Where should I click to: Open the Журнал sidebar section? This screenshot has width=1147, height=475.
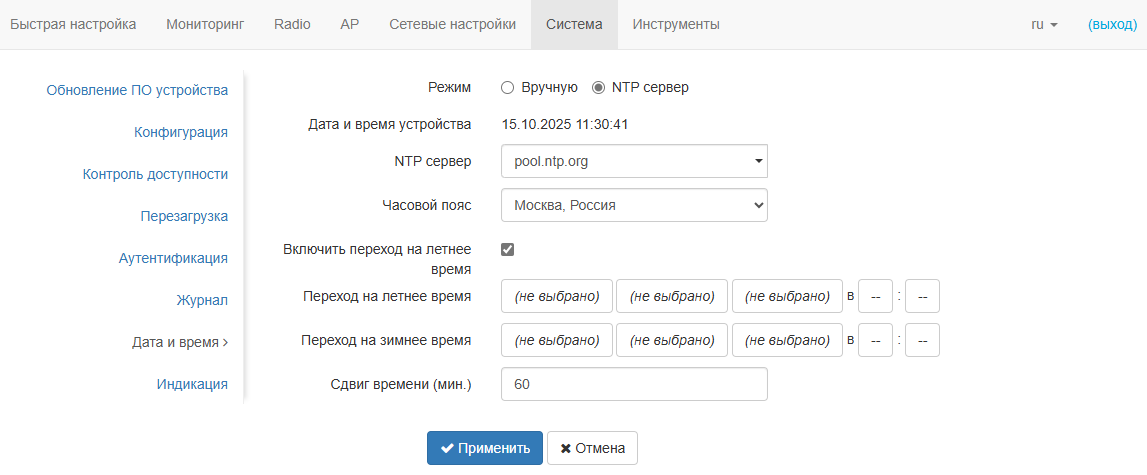click(203, 300)
